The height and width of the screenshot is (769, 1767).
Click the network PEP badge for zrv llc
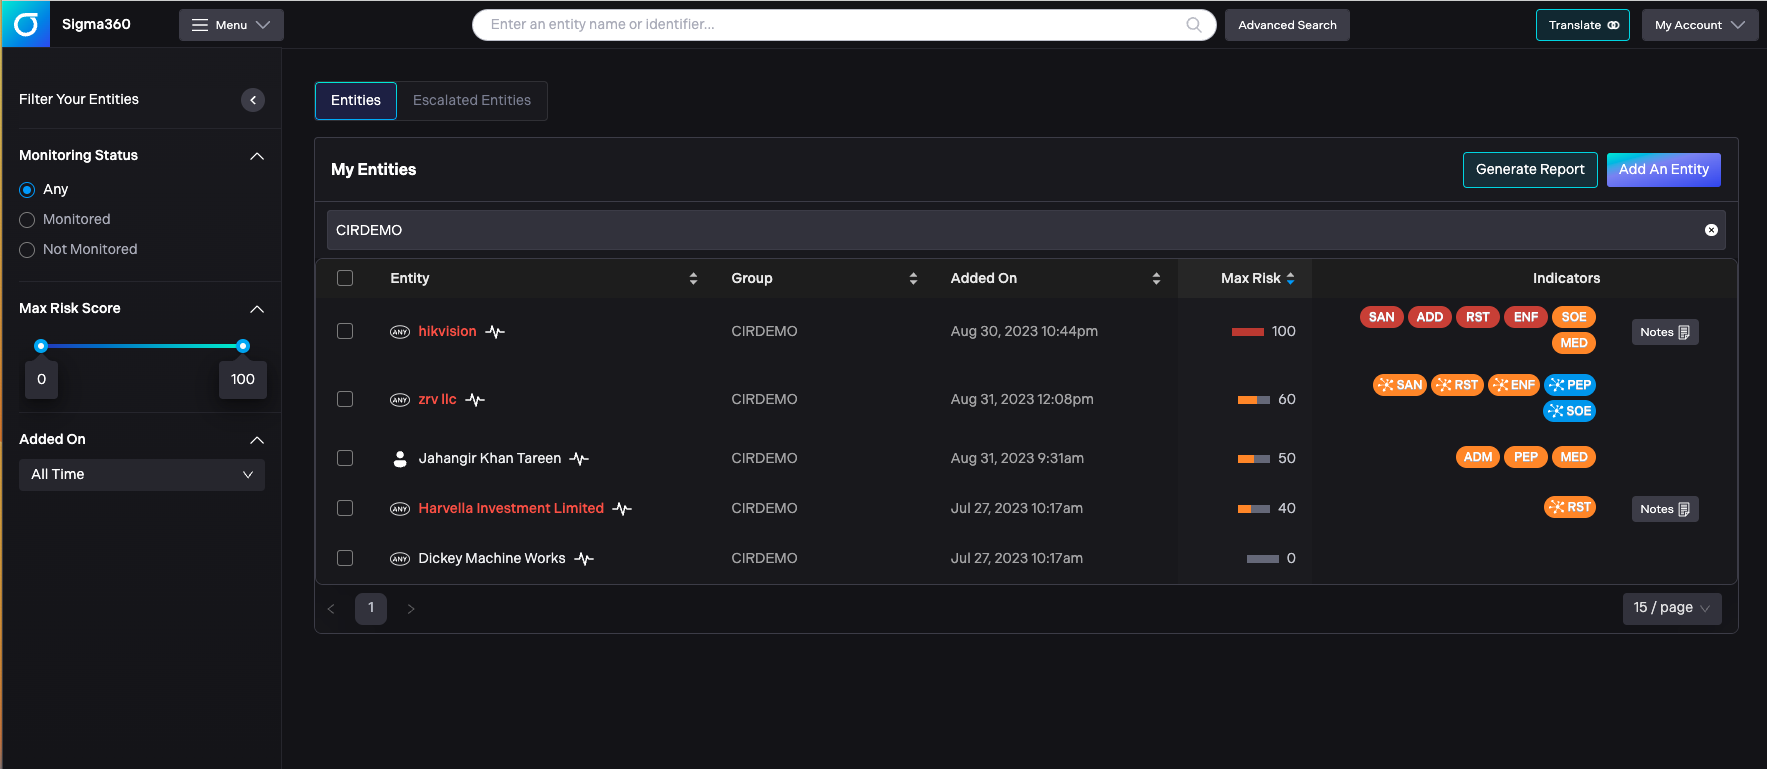pos(1570,385)
